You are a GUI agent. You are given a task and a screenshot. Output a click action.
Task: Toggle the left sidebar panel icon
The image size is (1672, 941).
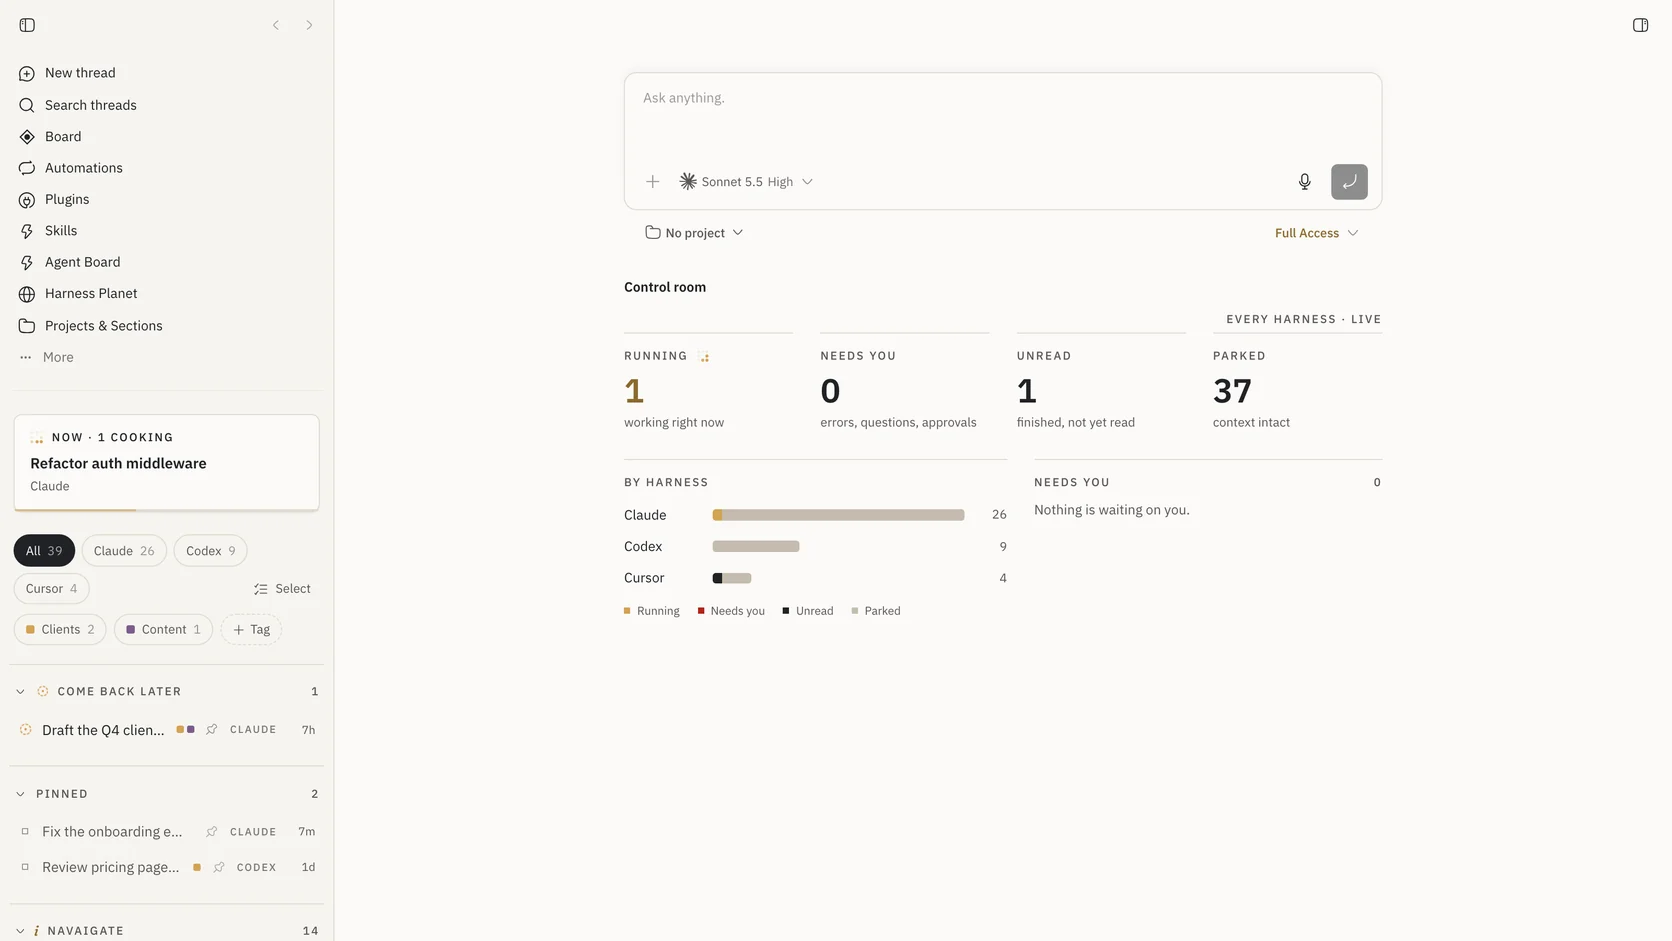[27, 25]
